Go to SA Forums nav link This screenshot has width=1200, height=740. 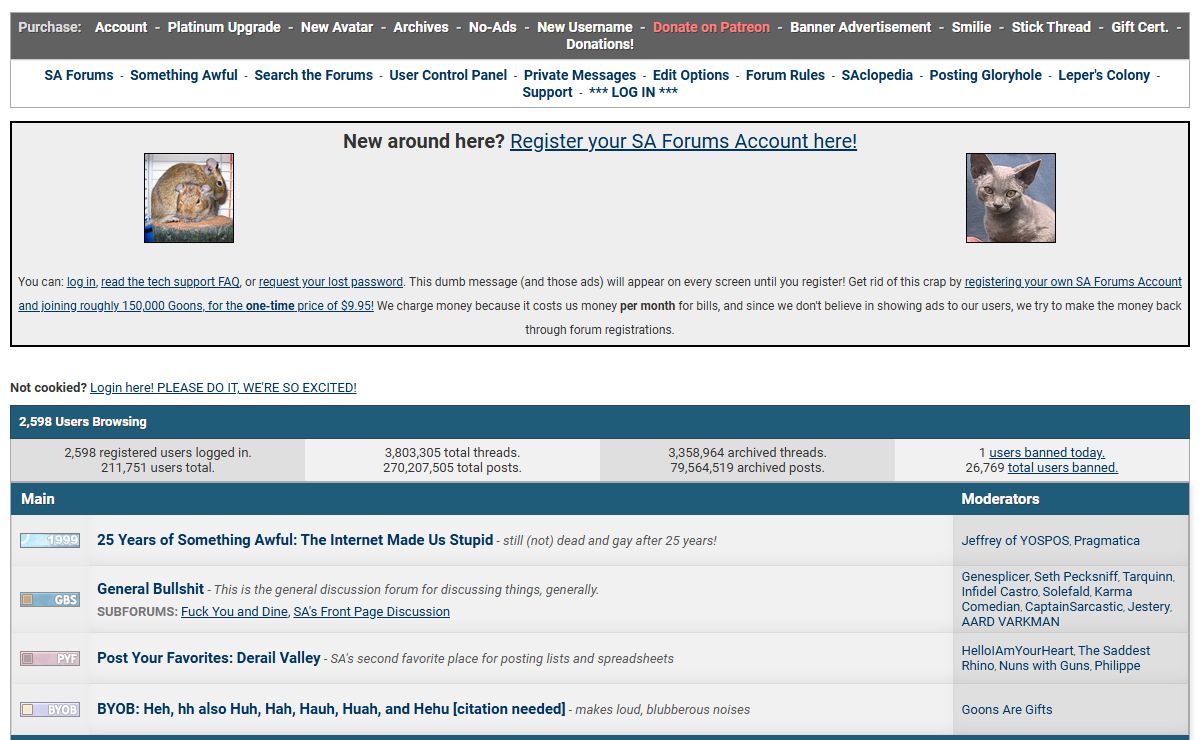click(x=79, y=75)
